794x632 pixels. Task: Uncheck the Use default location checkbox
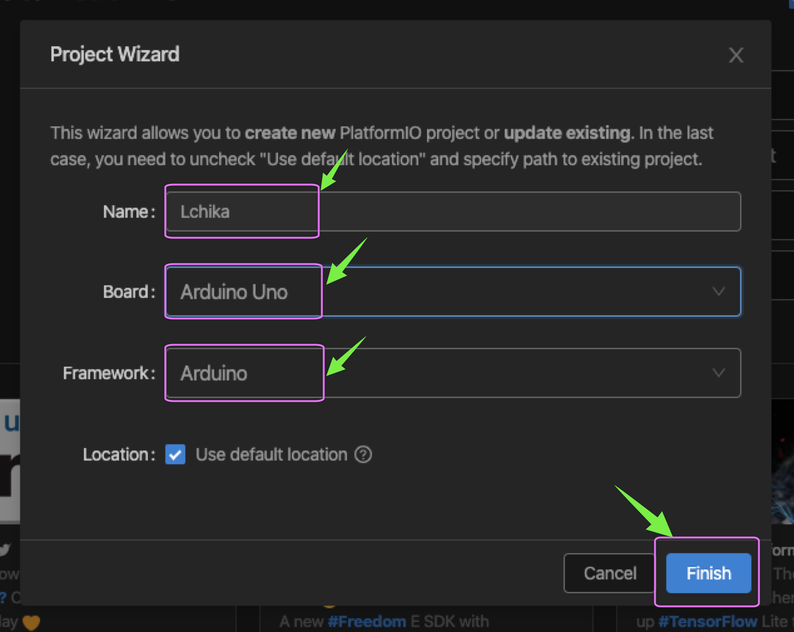point(175,454)
